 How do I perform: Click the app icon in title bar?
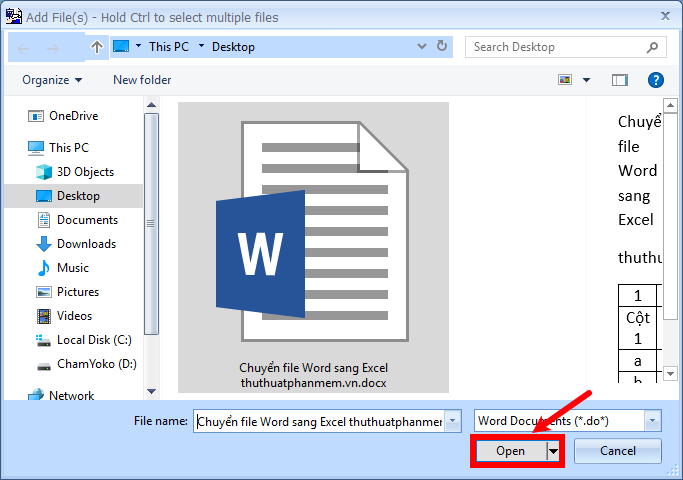coord(14,16)
